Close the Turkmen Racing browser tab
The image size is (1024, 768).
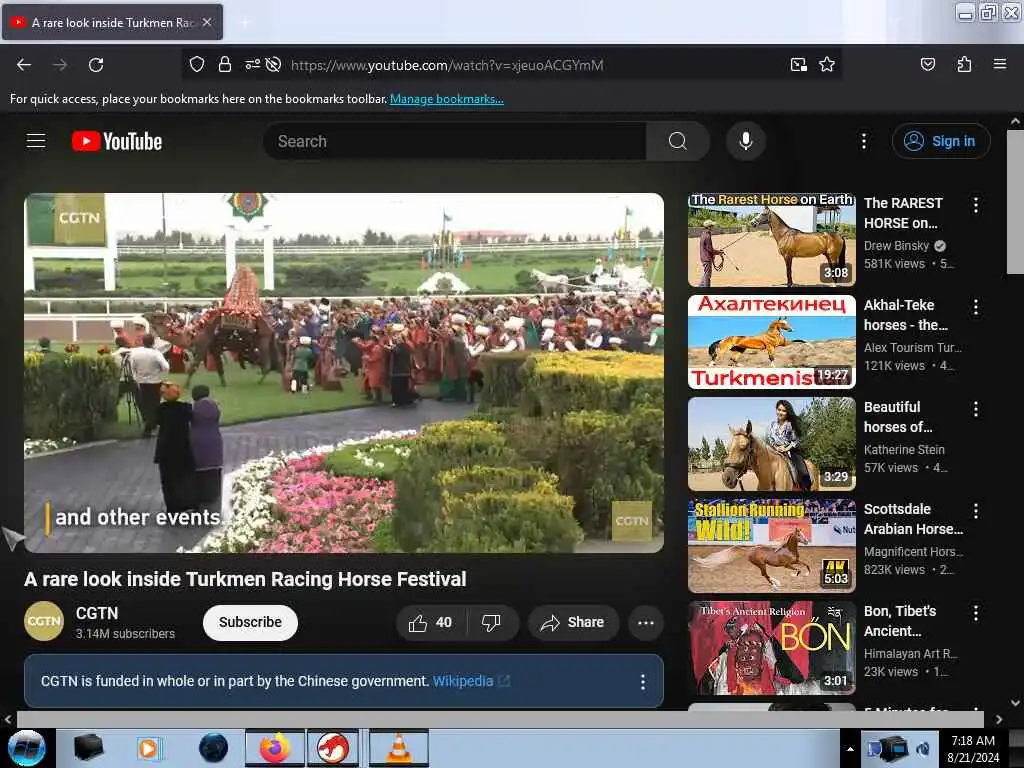pyautogui.click(x=207, y=22)
